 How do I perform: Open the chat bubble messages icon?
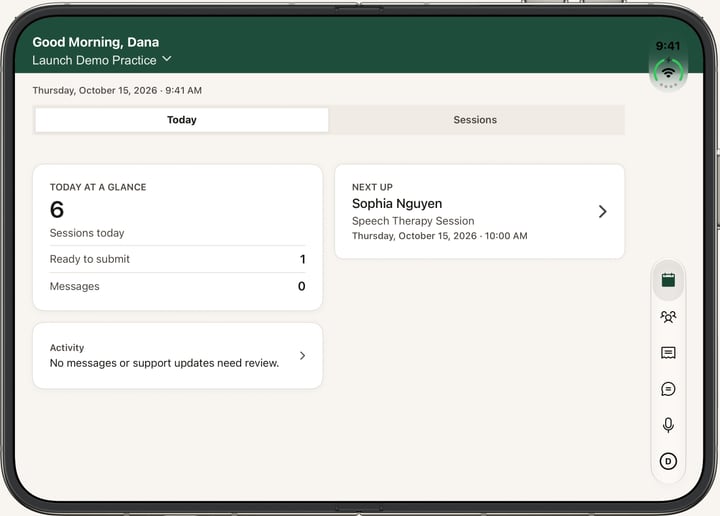(668, 389)
